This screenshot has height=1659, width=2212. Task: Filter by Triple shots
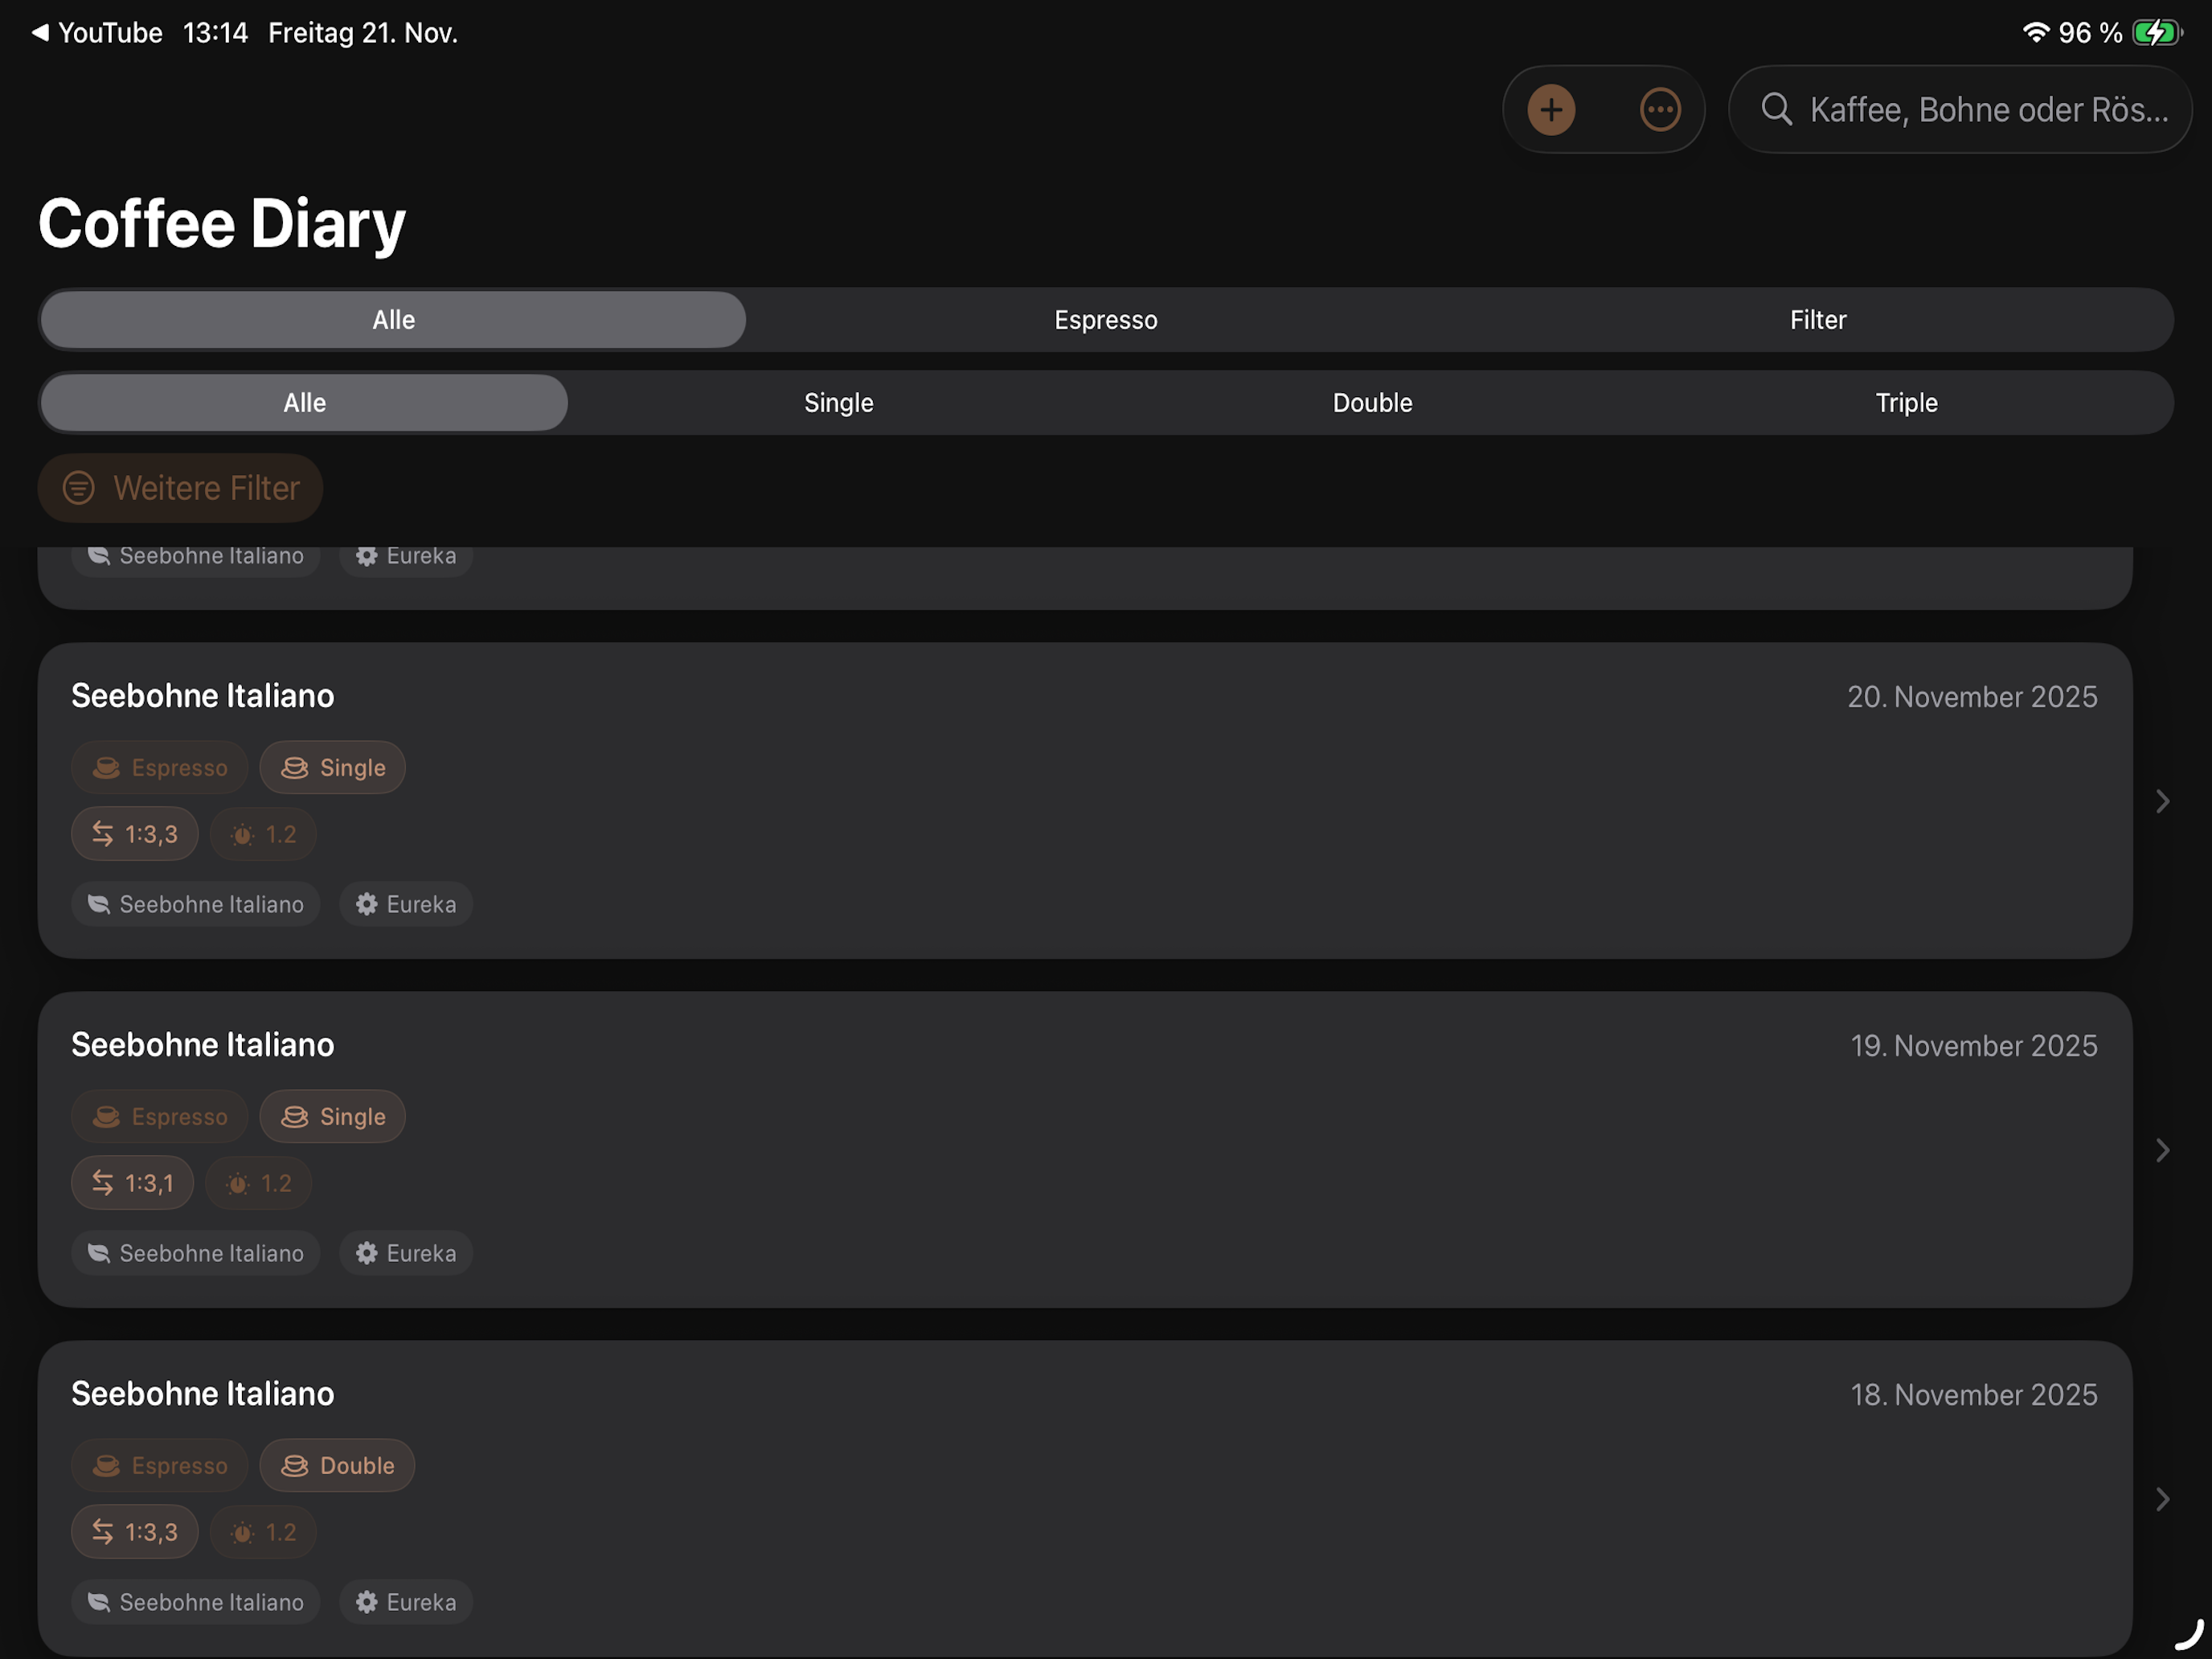point(1906,403)
